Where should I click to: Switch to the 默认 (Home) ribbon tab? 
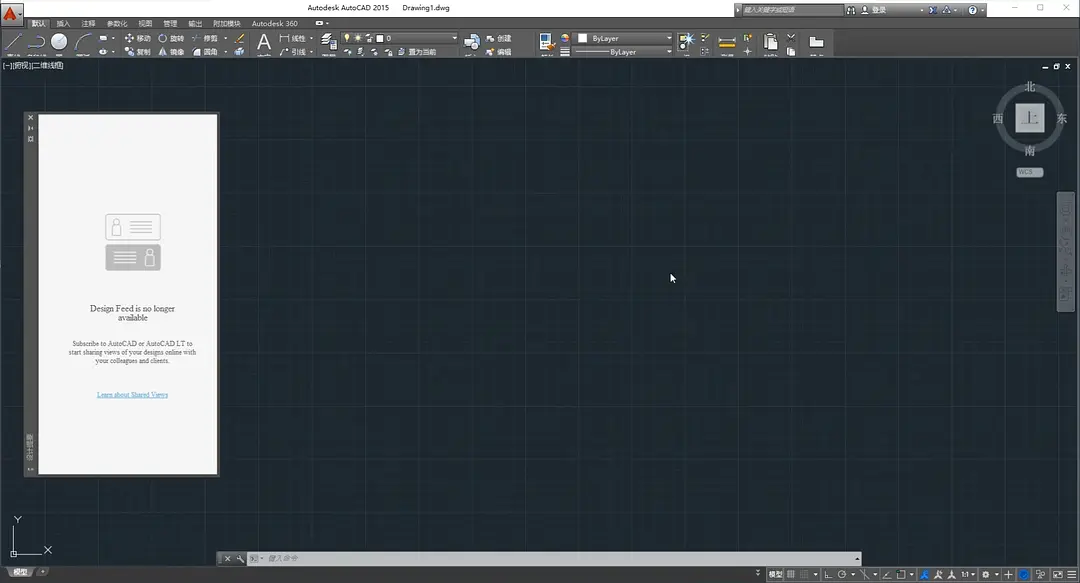(39, 23)
